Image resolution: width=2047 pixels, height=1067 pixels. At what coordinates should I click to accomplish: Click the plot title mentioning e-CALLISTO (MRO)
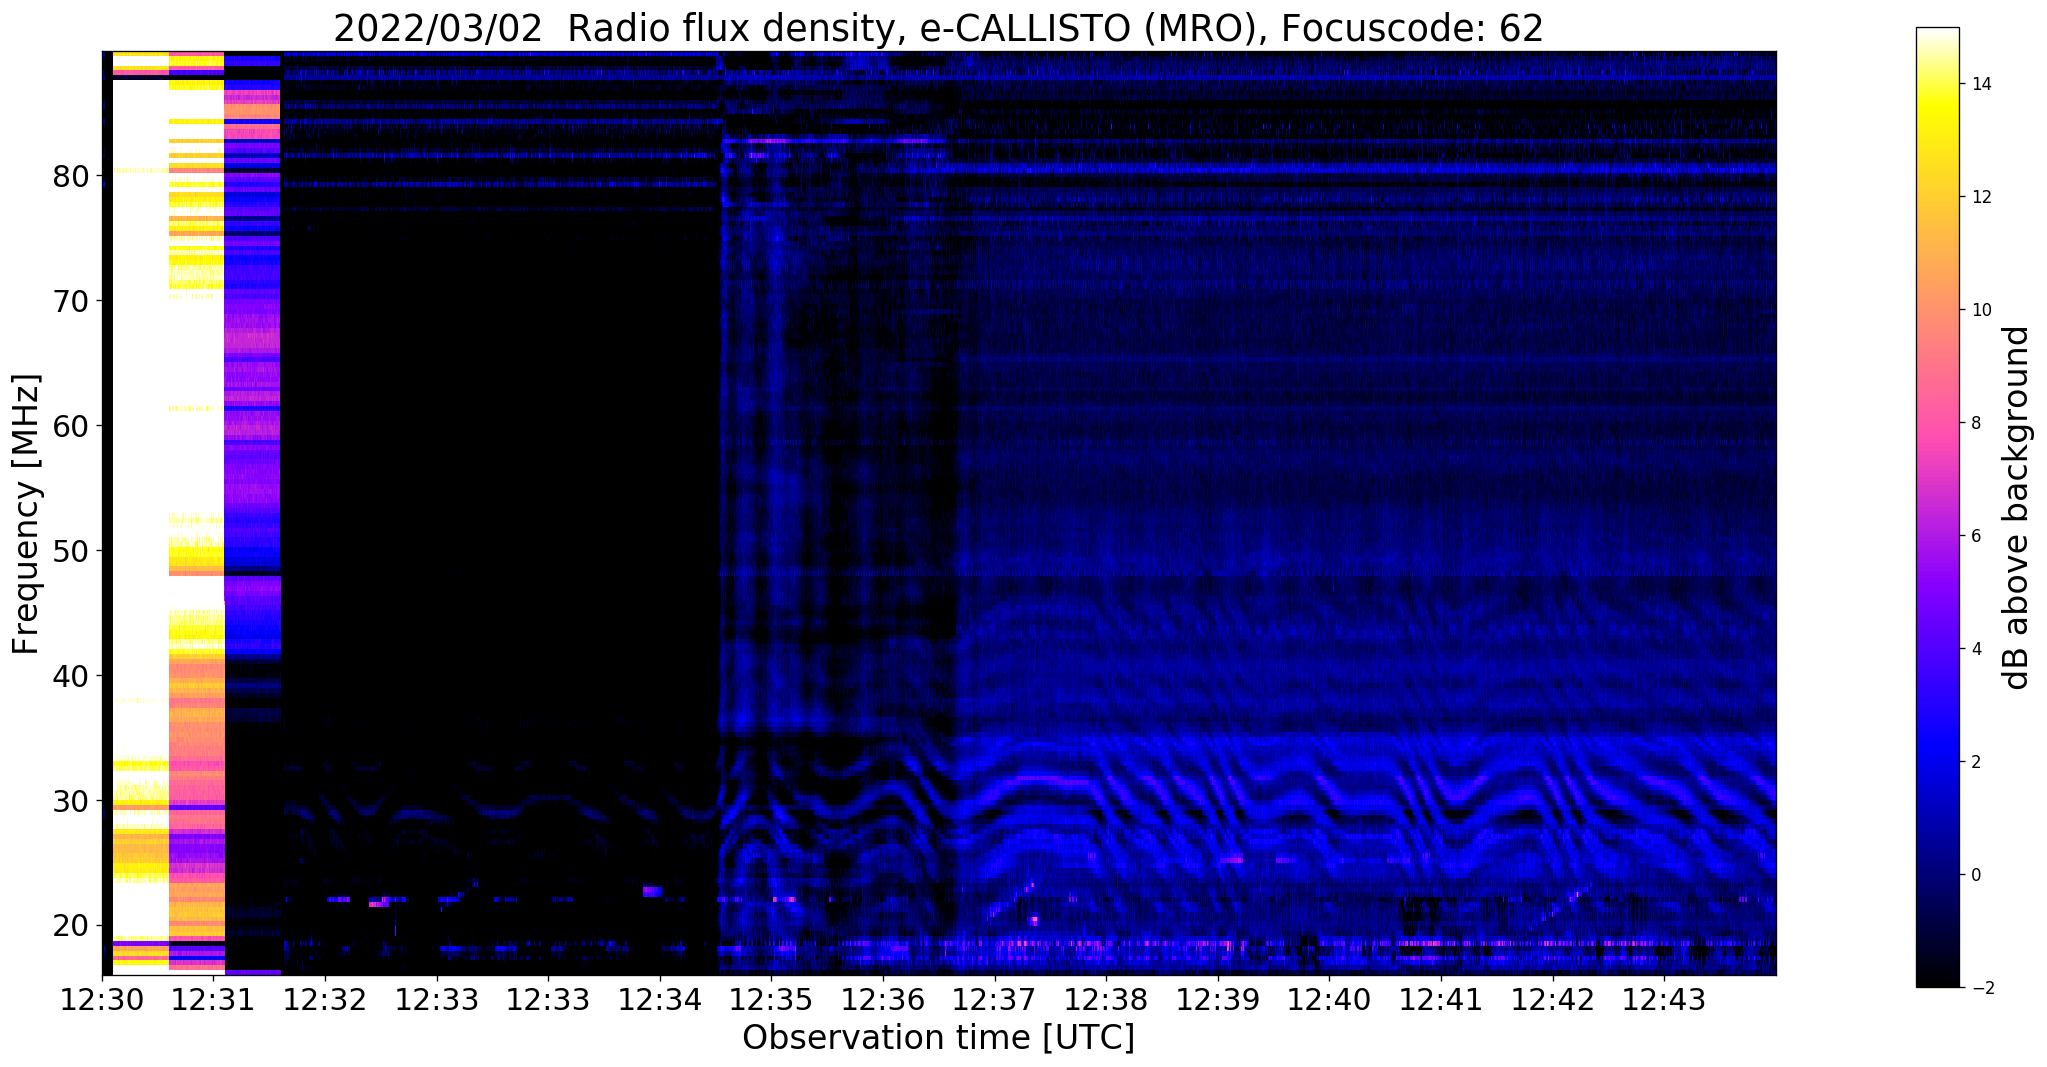[938, 28]
